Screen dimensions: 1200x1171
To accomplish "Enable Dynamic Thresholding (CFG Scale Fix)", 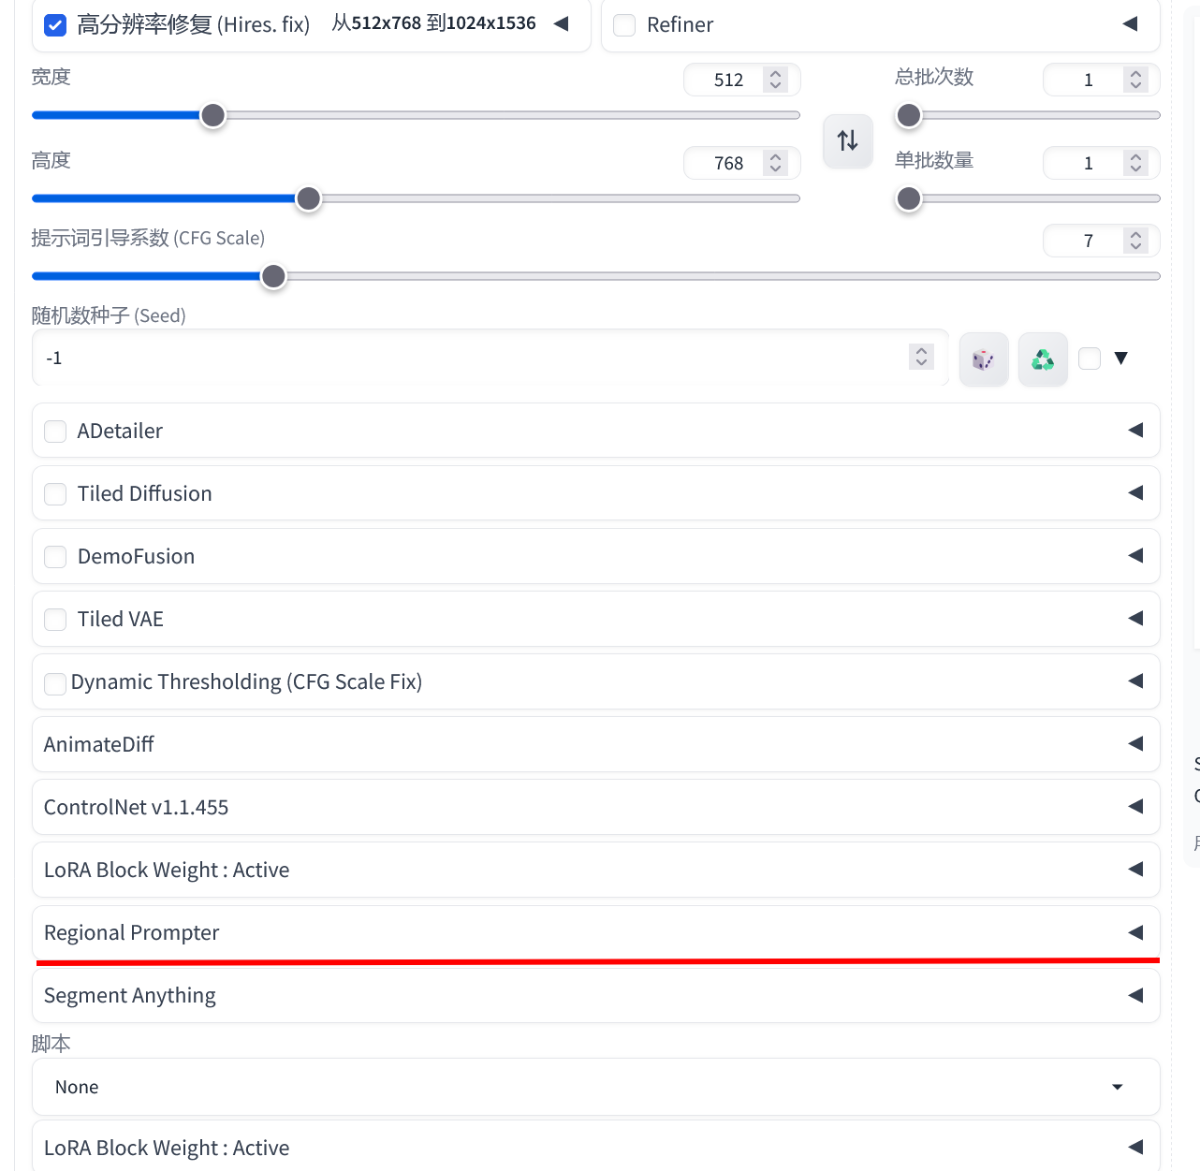I will [x=56, y=683].
